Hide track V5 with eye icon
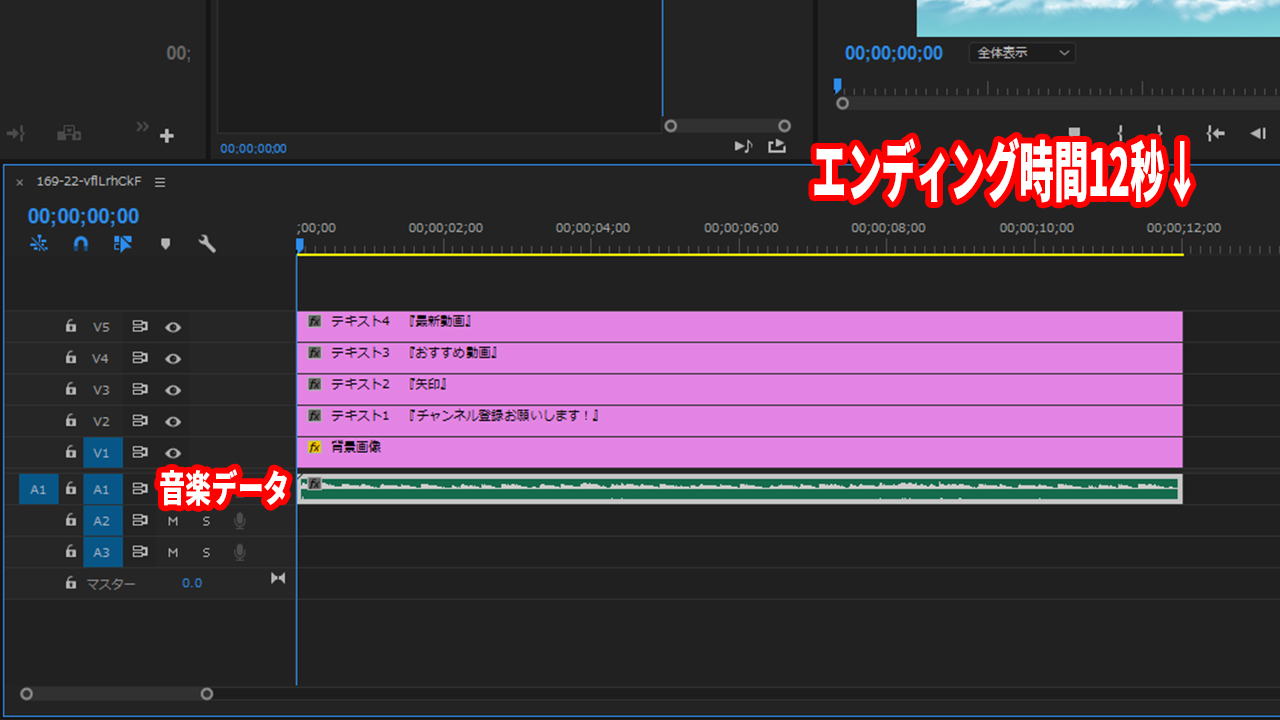 [173, 327]
